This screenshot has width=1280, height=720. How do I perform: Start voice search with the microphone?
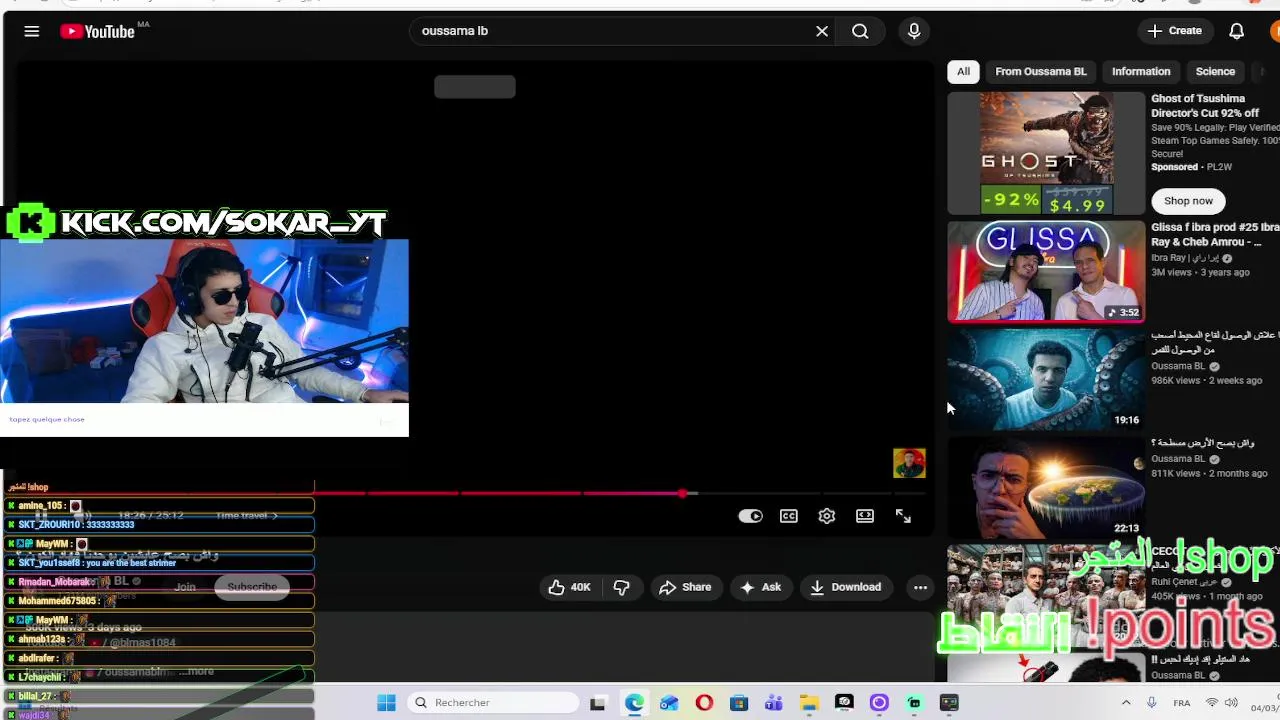pos(914,31)
